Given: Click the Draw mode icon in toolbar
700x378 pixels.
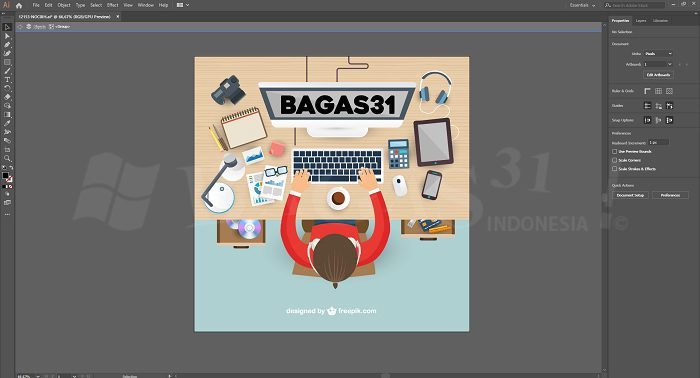Looking at the screenshot, I should point(7,195).
